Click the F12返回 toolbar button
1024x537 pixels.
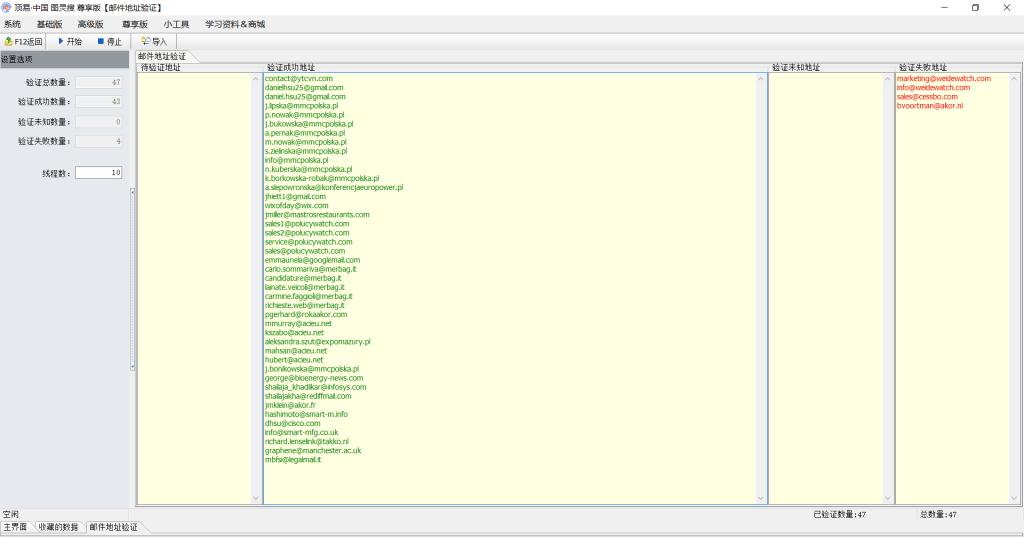(x=23, y=42)
